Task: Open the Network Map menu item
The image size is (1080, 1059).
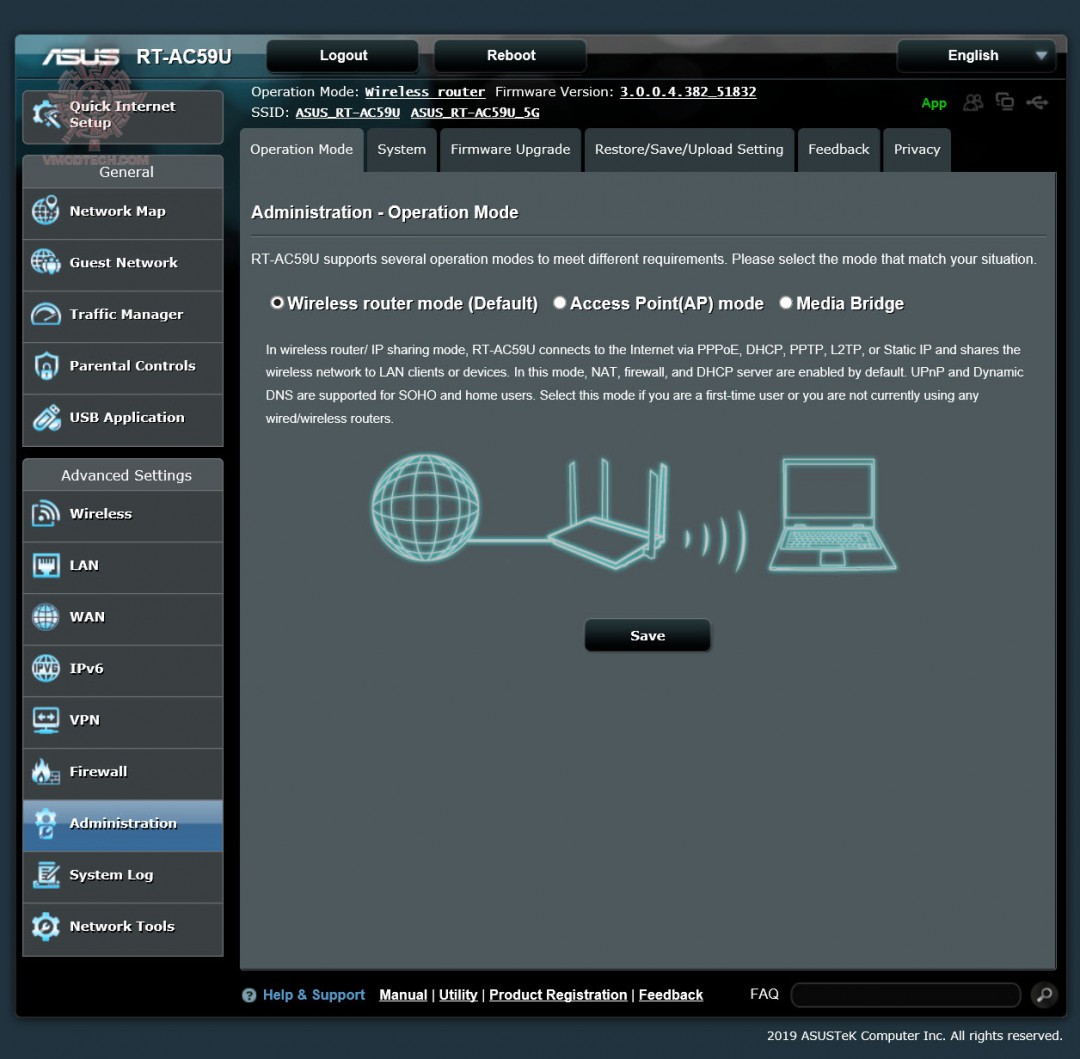Action: [123, 212]
